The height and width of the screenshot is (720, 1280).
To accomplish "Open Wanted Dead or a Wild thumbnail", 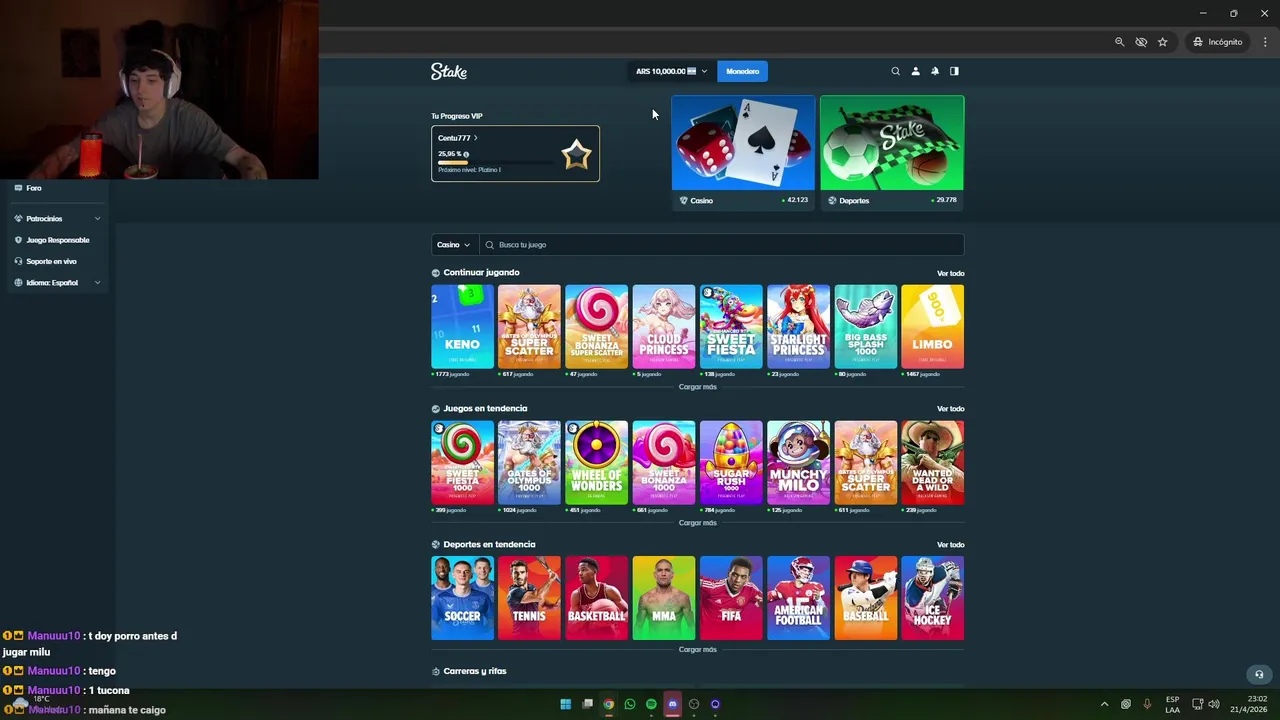I will (x=932, y=463).
